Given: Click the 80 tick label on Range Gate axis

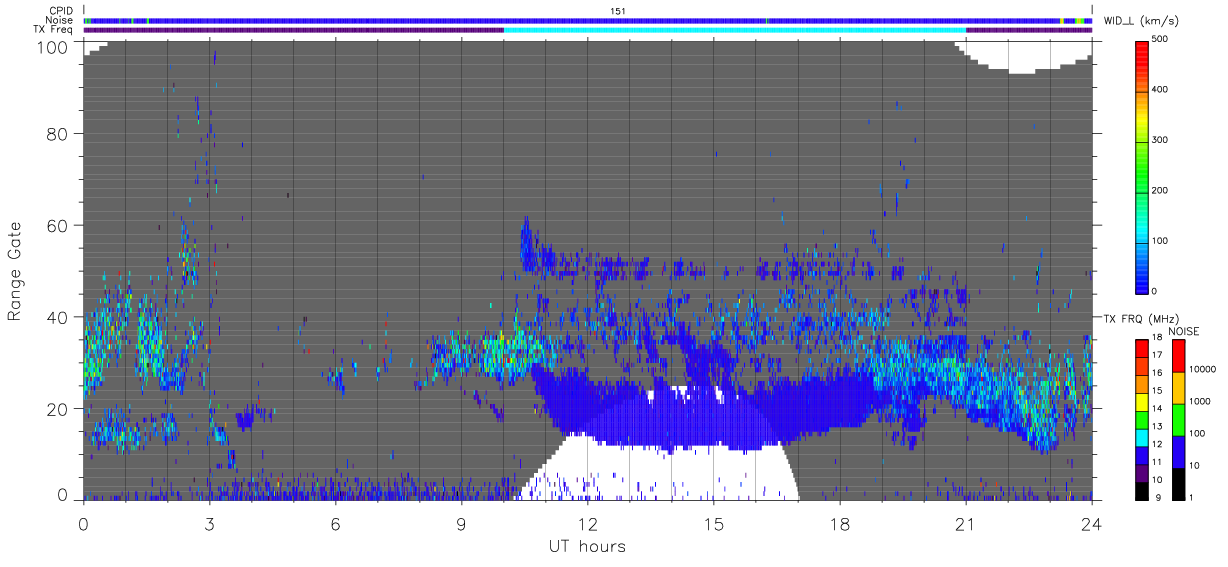Looking at the screenshot, I should click(56, 133).
